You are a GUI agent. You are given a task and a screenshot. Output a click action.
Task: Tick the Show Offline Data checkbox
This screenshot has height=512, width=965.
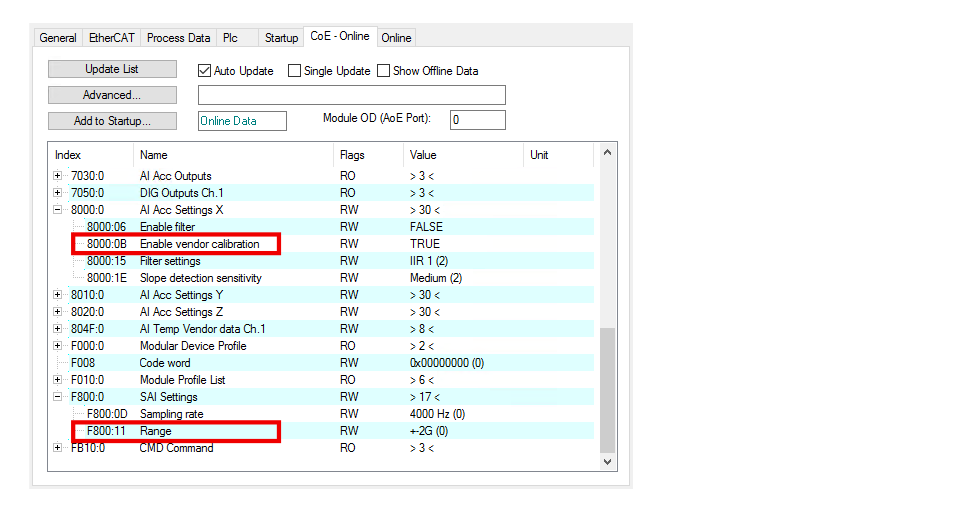383,71
